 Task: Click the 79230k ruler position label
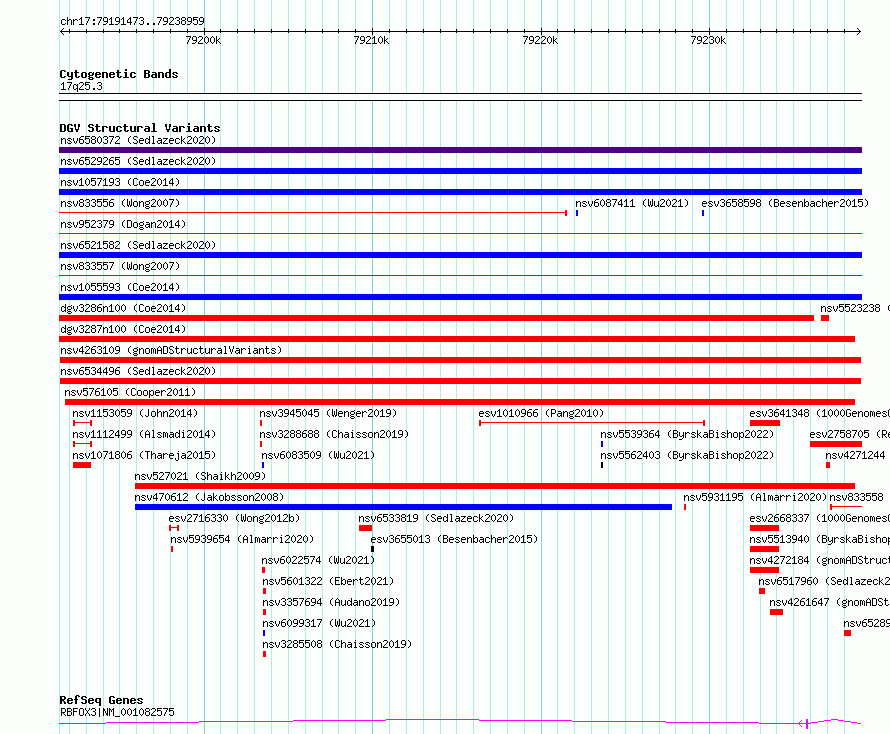pyautogui.click(x=708, y=40)
